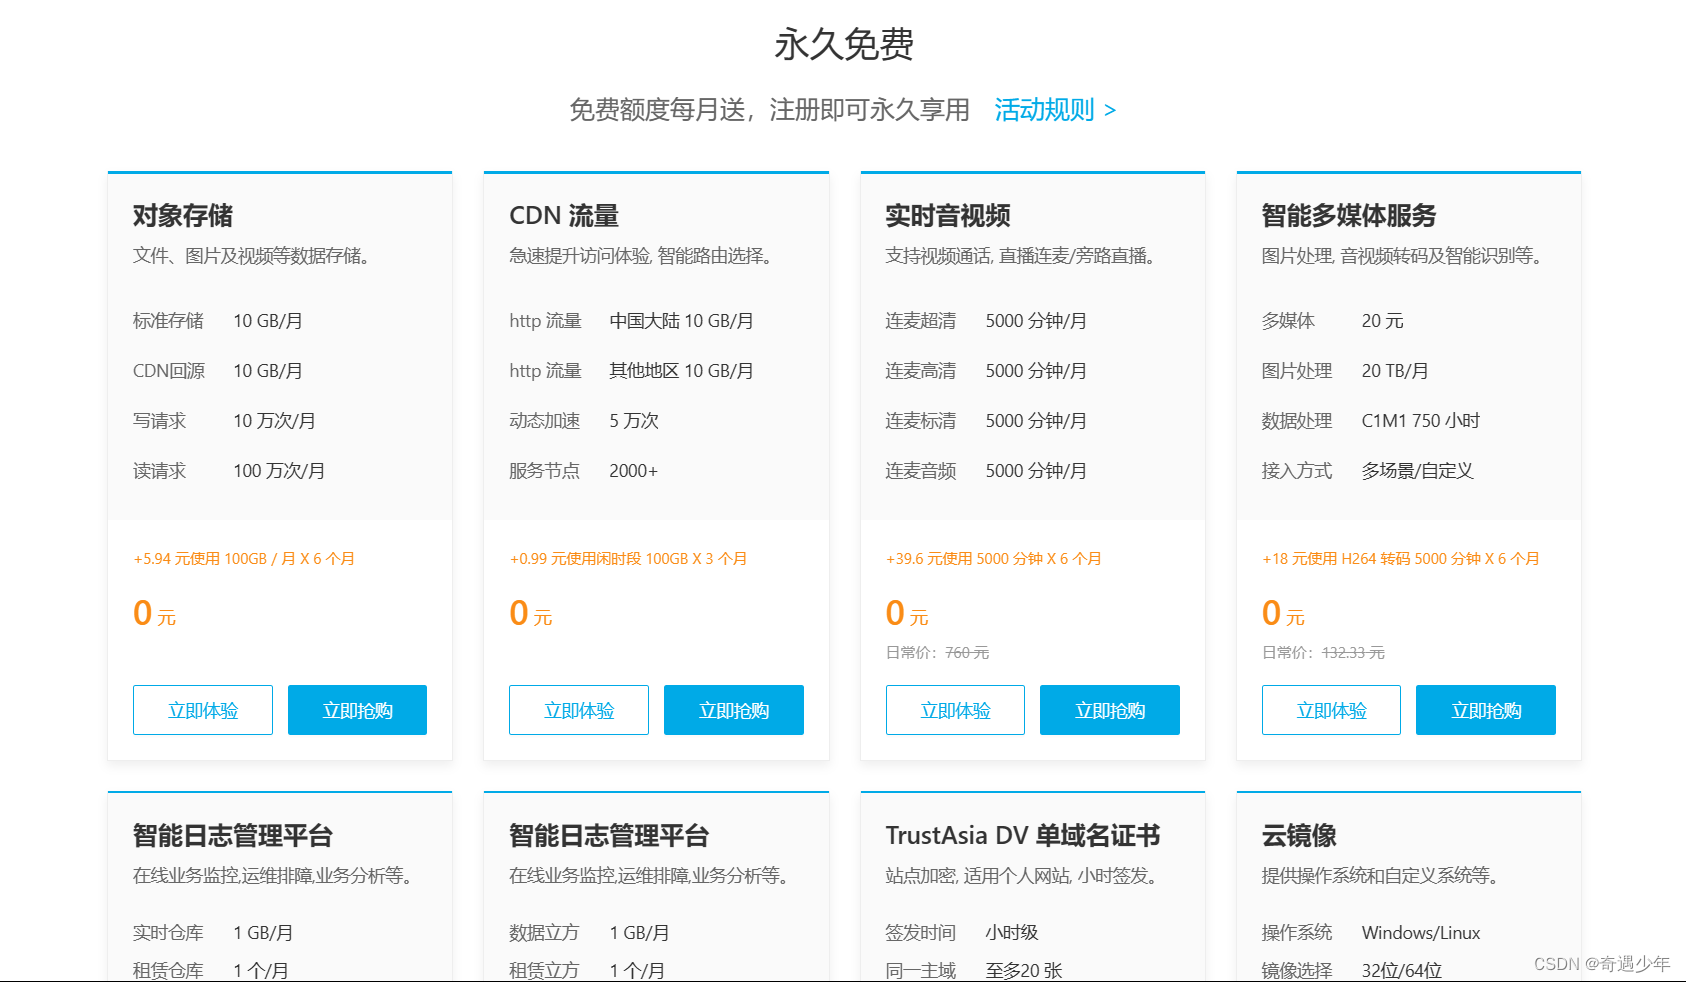
Task: Select the 实时音视频 card title
Action: coord(948,215)
